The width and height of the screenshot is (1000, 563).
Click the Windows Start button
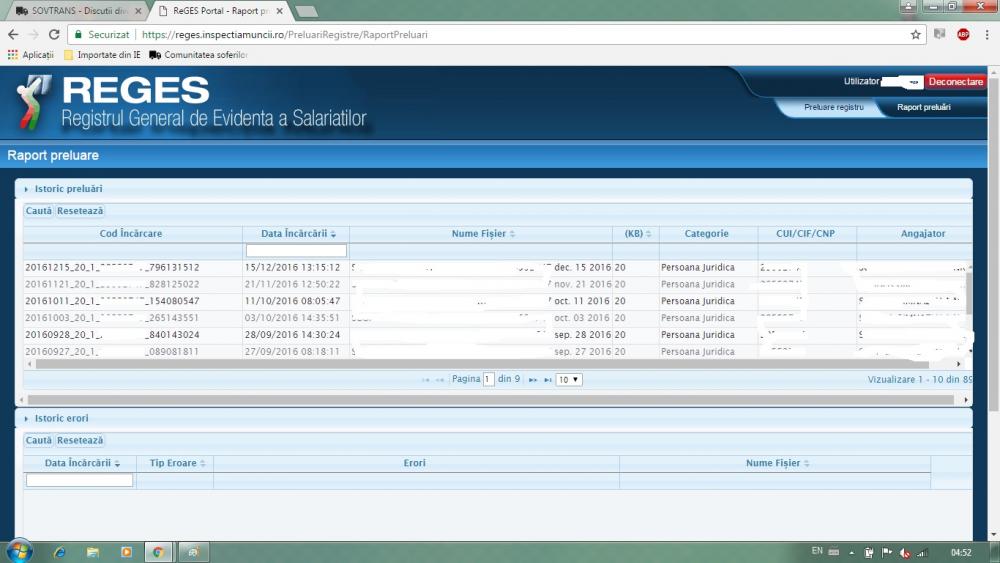pyautogui.click(x=19, y=551)
